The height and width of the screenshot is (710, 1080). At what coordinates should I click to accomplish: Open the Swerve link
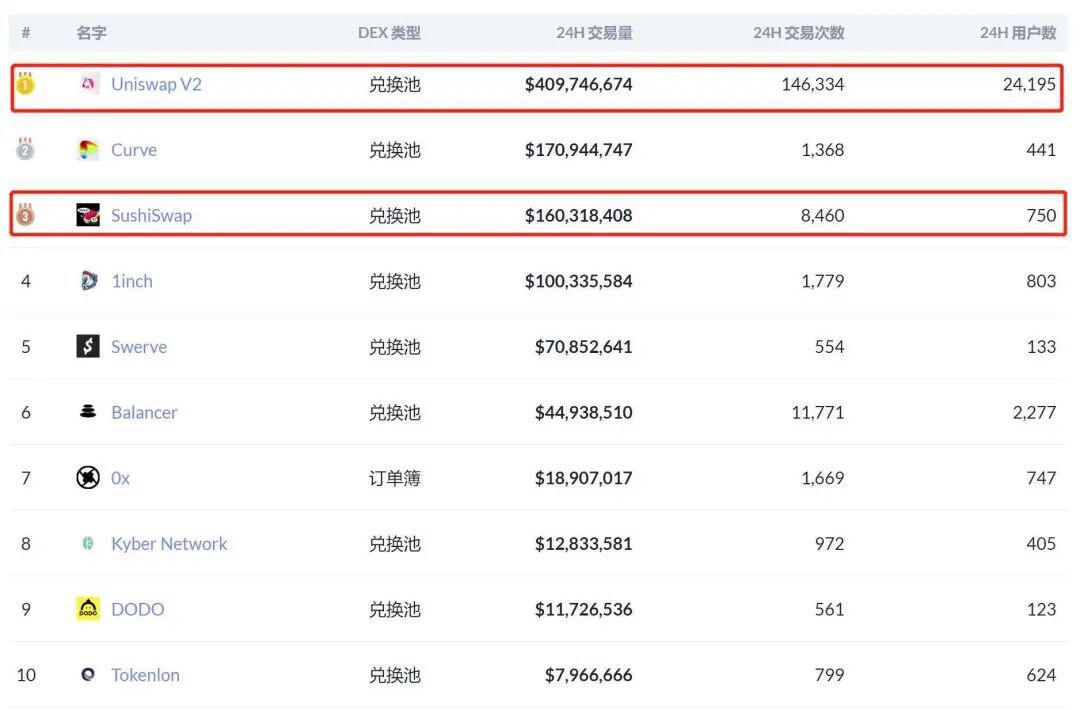coord(139,346)
